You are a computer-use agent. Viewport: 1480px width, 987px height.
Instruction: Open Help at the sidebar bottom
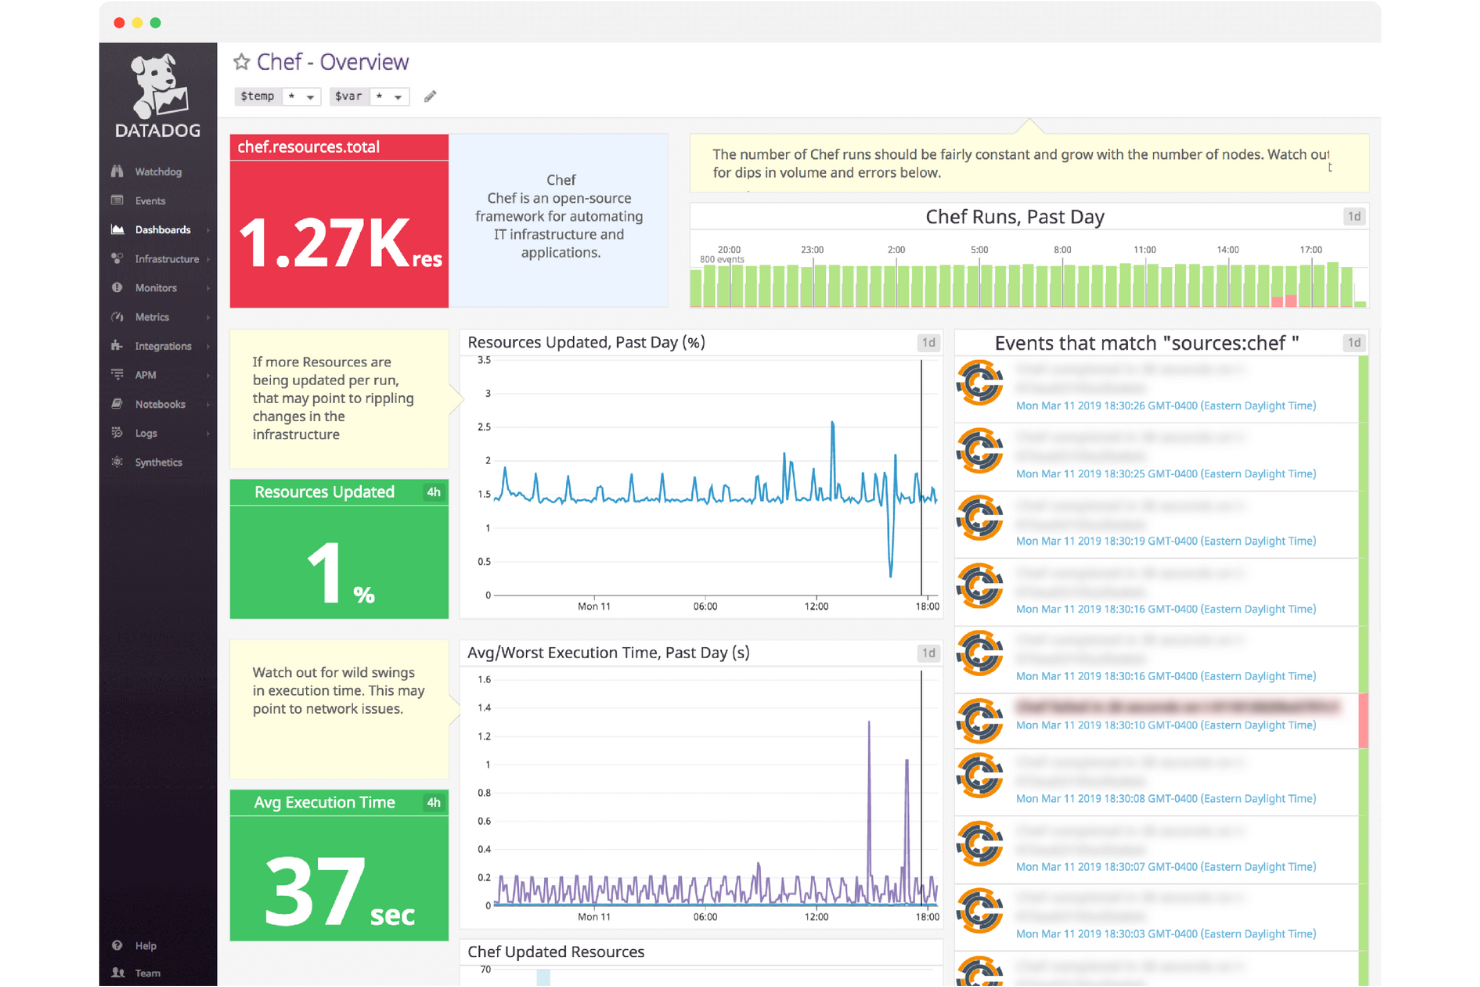146,946
